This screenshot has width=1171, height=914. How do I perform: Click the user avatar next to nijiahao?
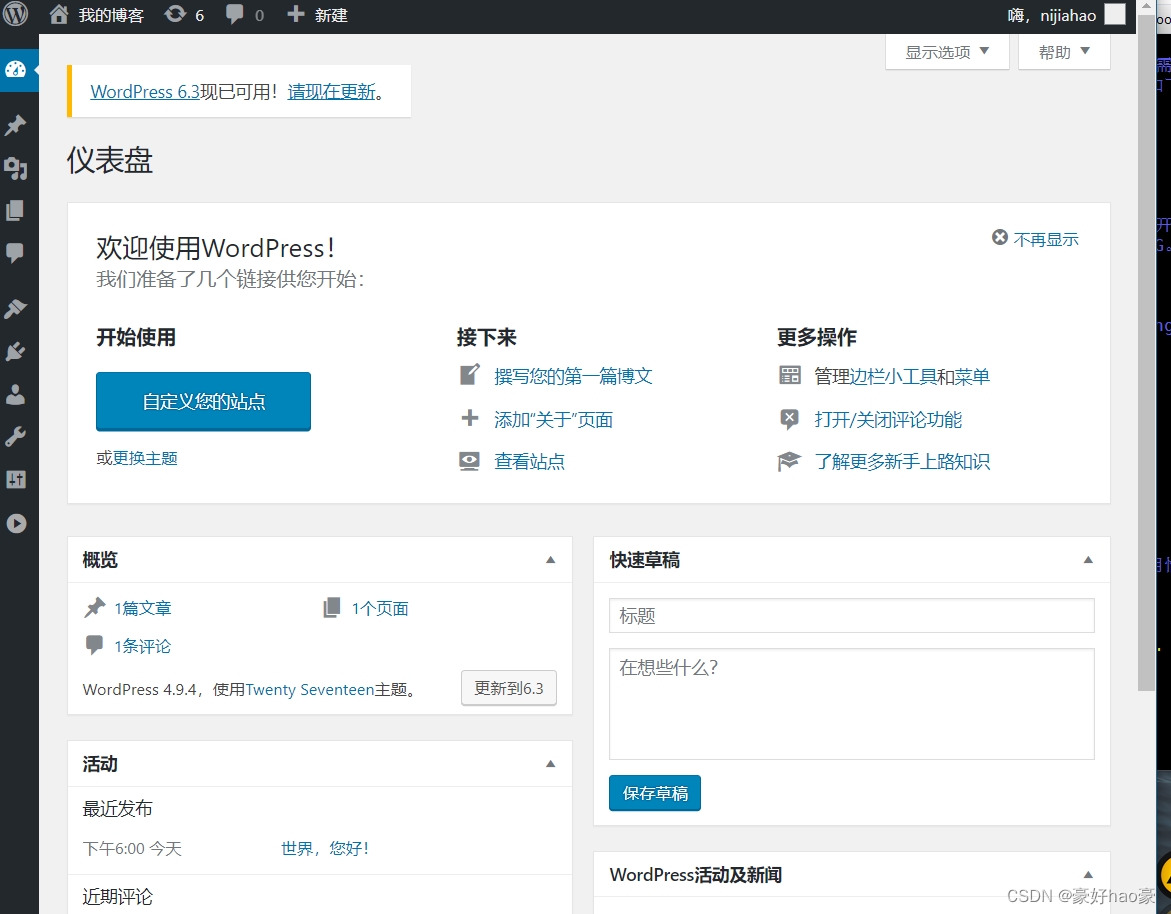1114,14
